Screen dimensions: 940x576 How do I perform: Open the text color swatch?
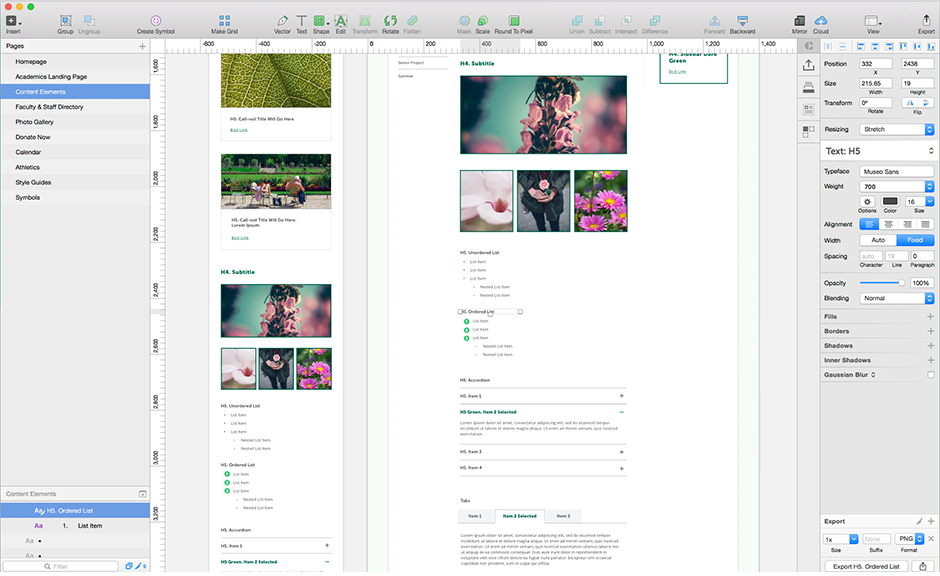point(889,201)
